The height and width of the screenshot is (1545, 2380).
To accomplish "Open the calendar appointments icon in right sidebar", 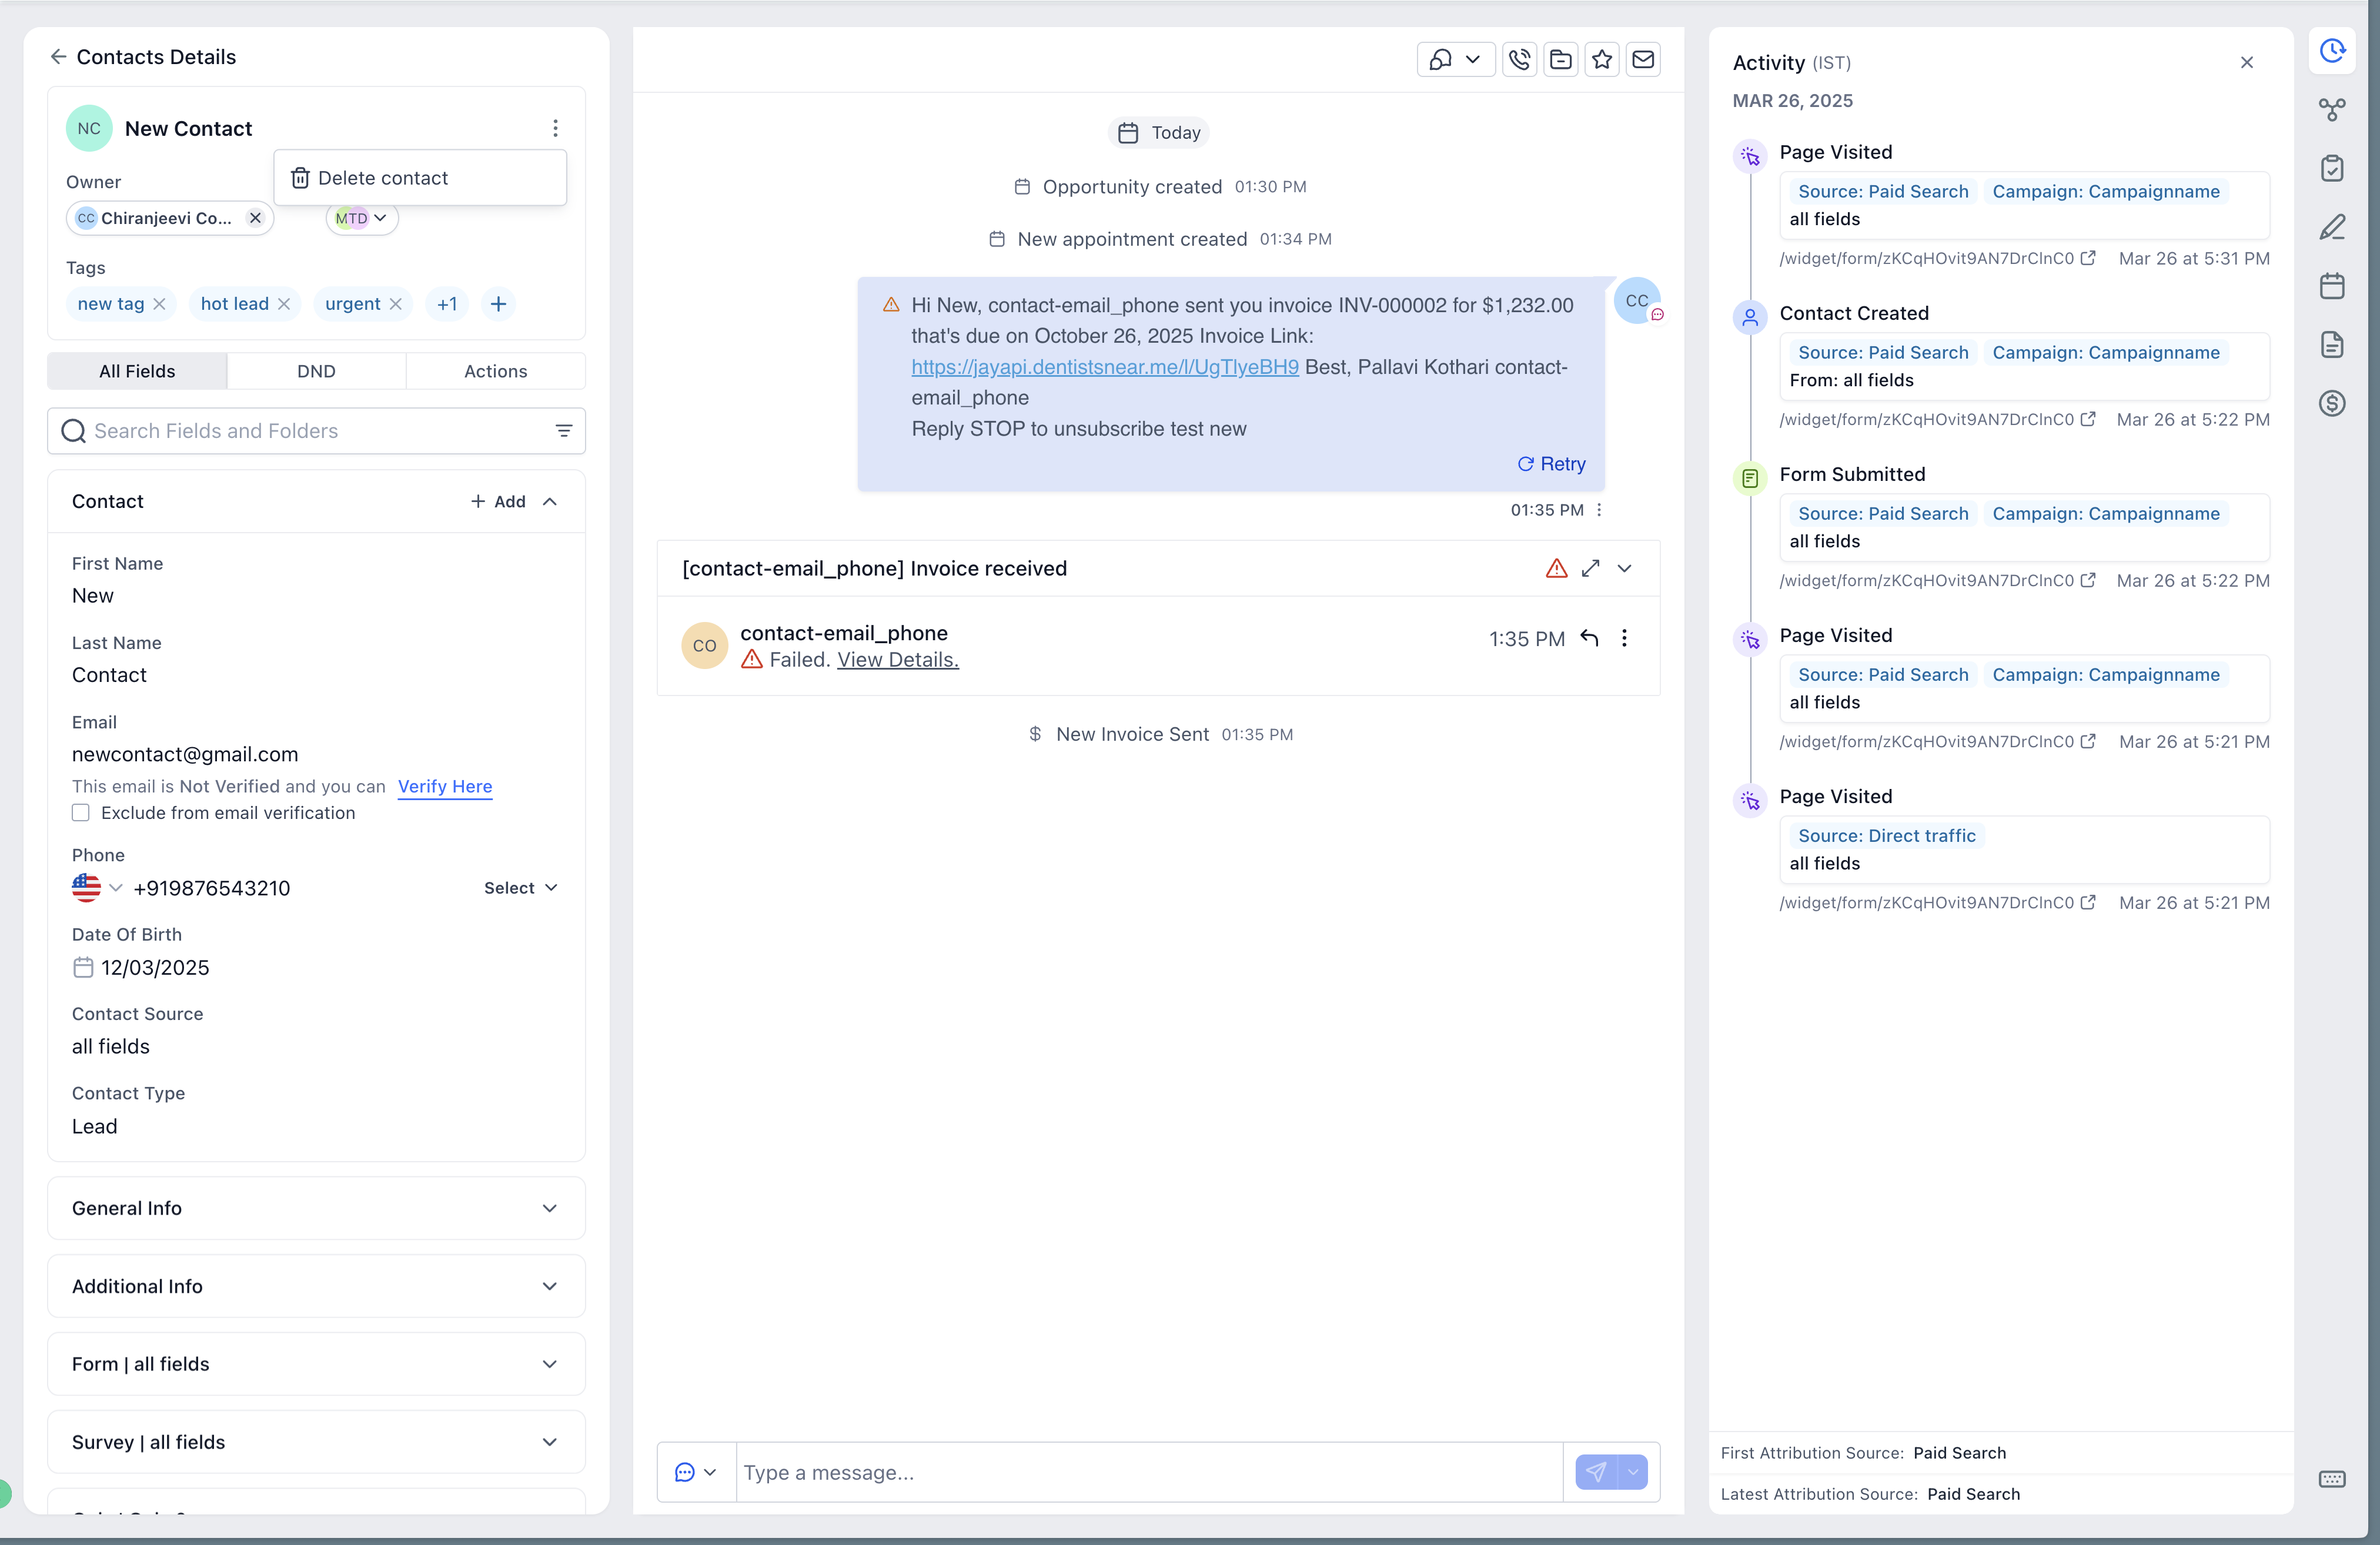I will coord(2332,286).
